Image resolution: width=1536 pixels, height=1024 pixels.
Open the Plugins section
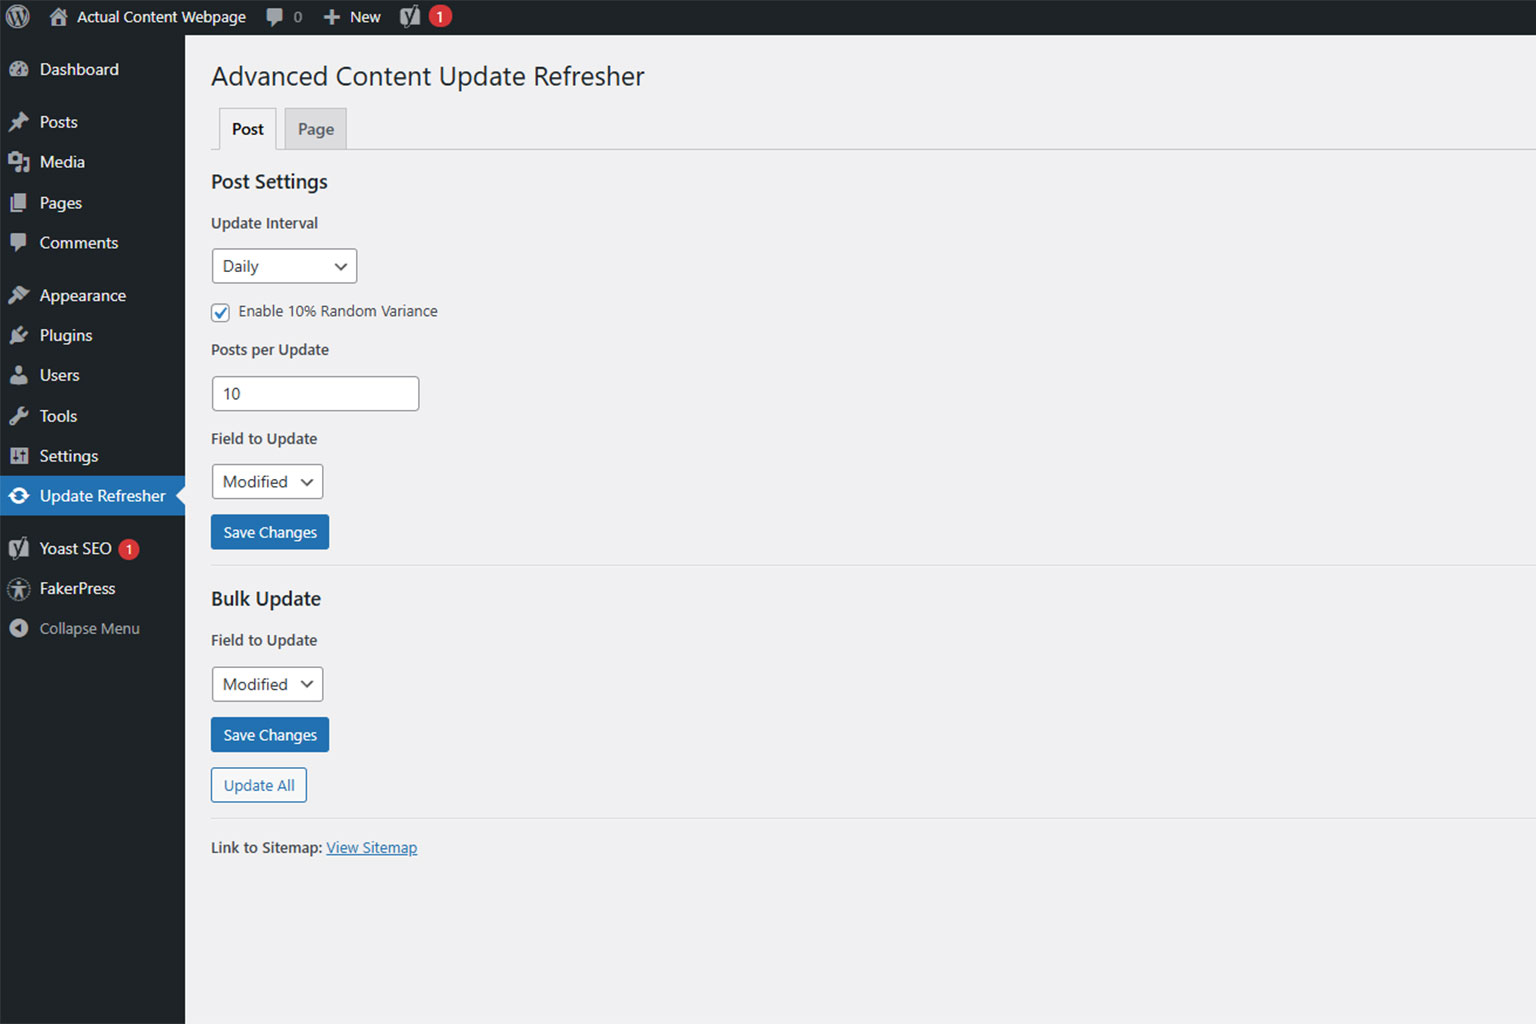pyautogui.click(x=66, y=335)
